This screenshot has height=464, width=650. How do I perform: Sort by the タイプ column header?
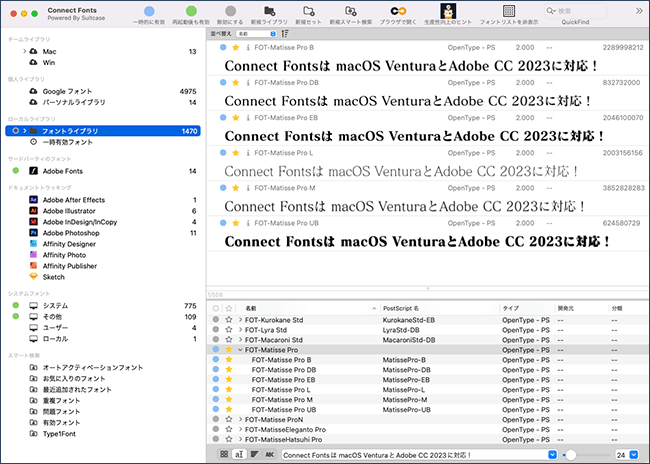[x=526, y=309]
